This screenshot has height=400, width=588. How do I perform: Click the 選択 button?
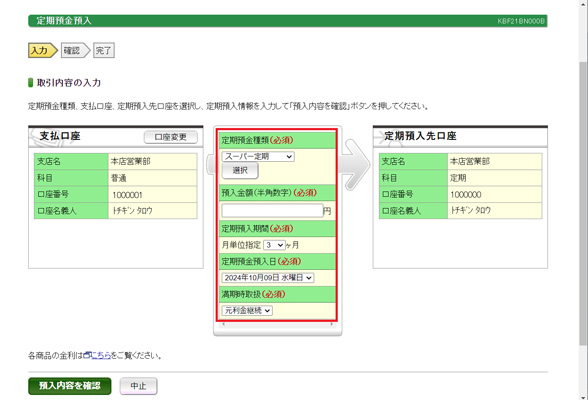click(x=240, y=171)
